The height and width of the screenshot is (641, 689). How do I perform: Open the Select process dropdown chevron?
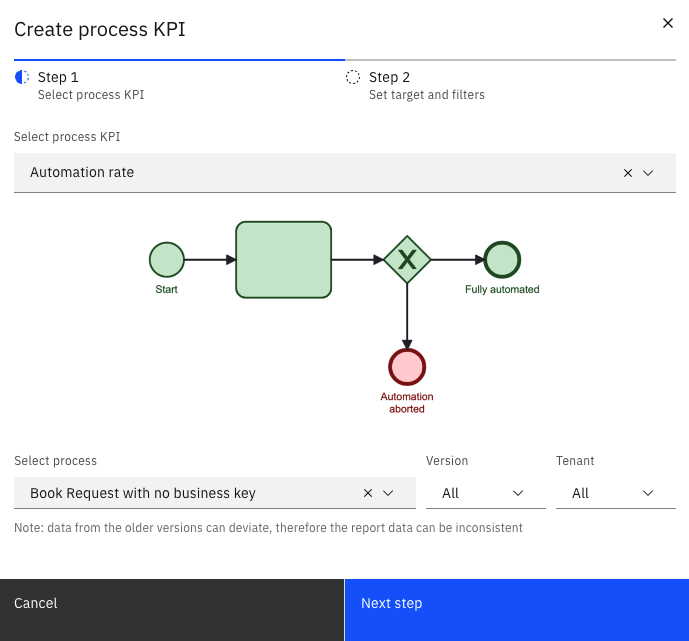click(x=387, y=493)
